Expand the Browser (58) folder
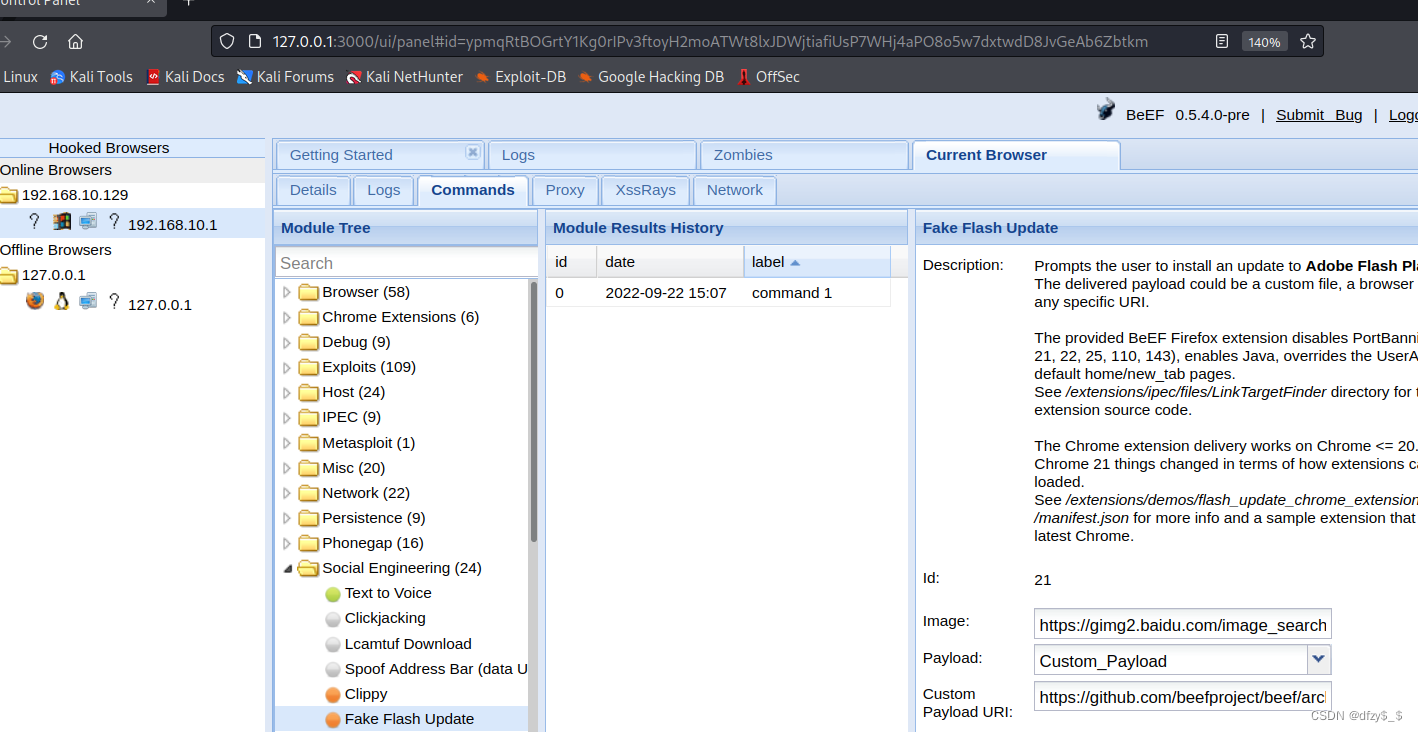The height and width of the screenshot is (732, 1418). pyautogui.click(x=287, y=292)
